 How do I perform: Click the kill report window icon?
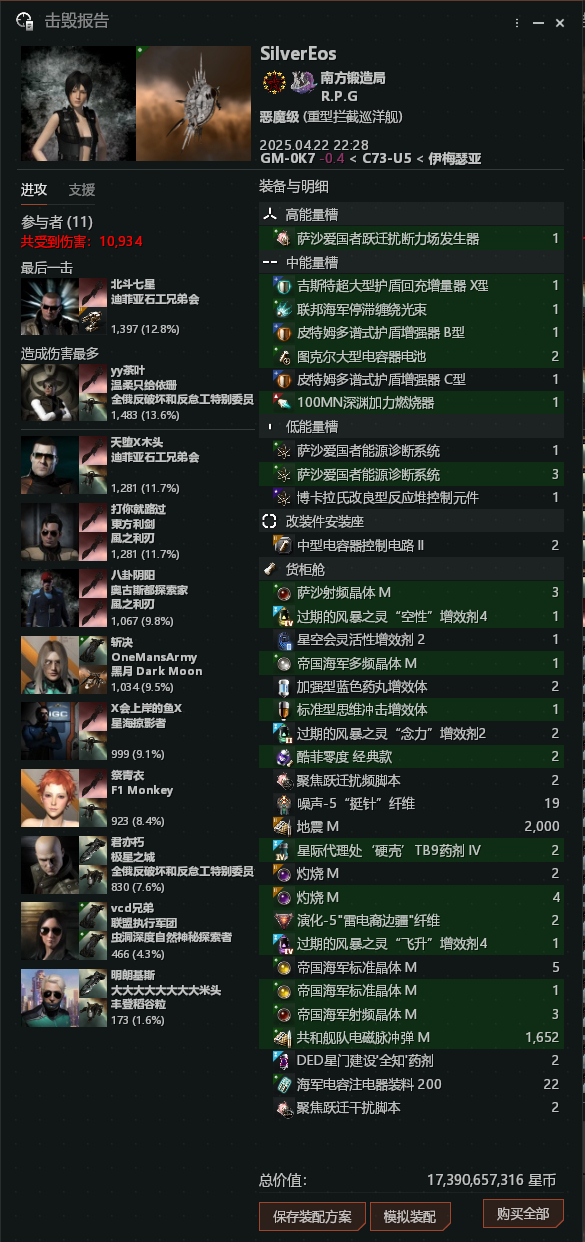pyautogui.click(x=26, y=21)
